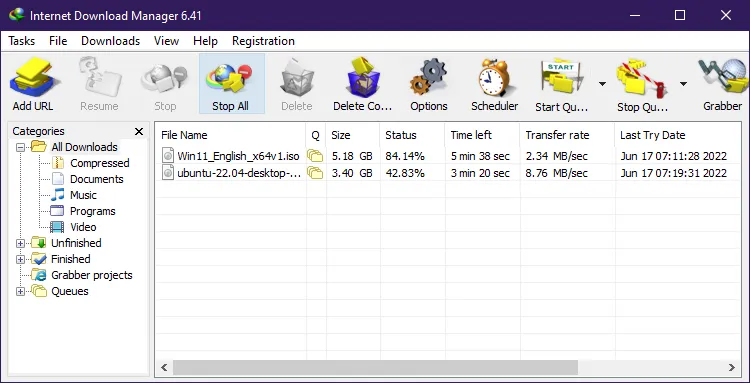The height and width of the screenshot is (383, 750).
Task: Collapse the All Downloads tree node
Action: pyautogui.click(x=20, y=147)
